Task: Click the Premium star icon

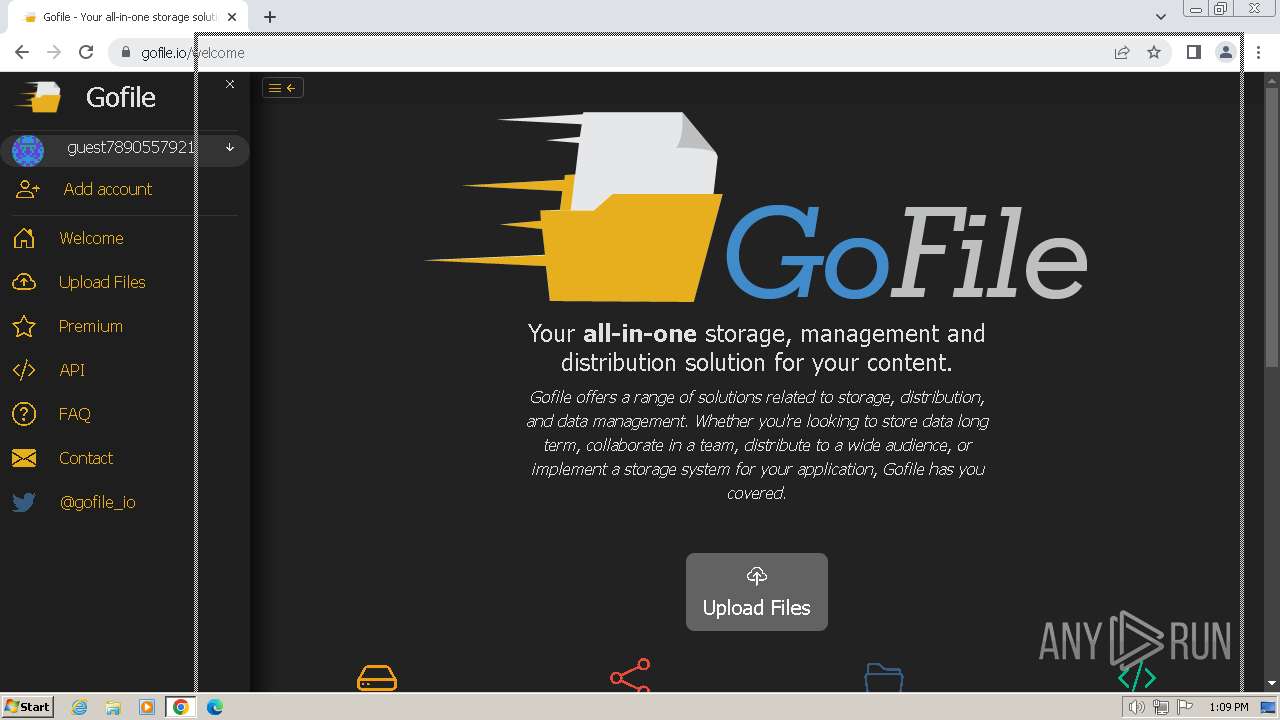Action: (24, 326)
